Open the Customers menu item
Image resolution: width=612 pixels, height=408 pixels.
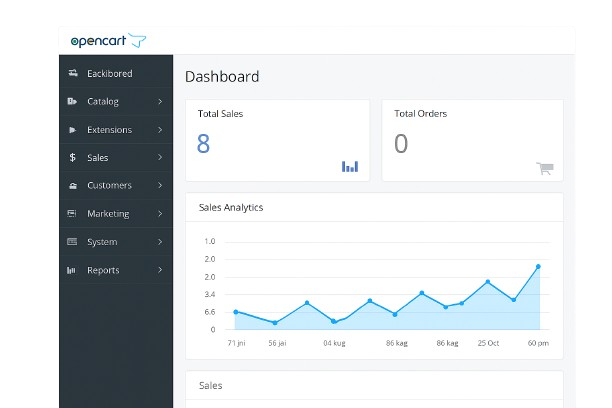(x=109, y=186)
